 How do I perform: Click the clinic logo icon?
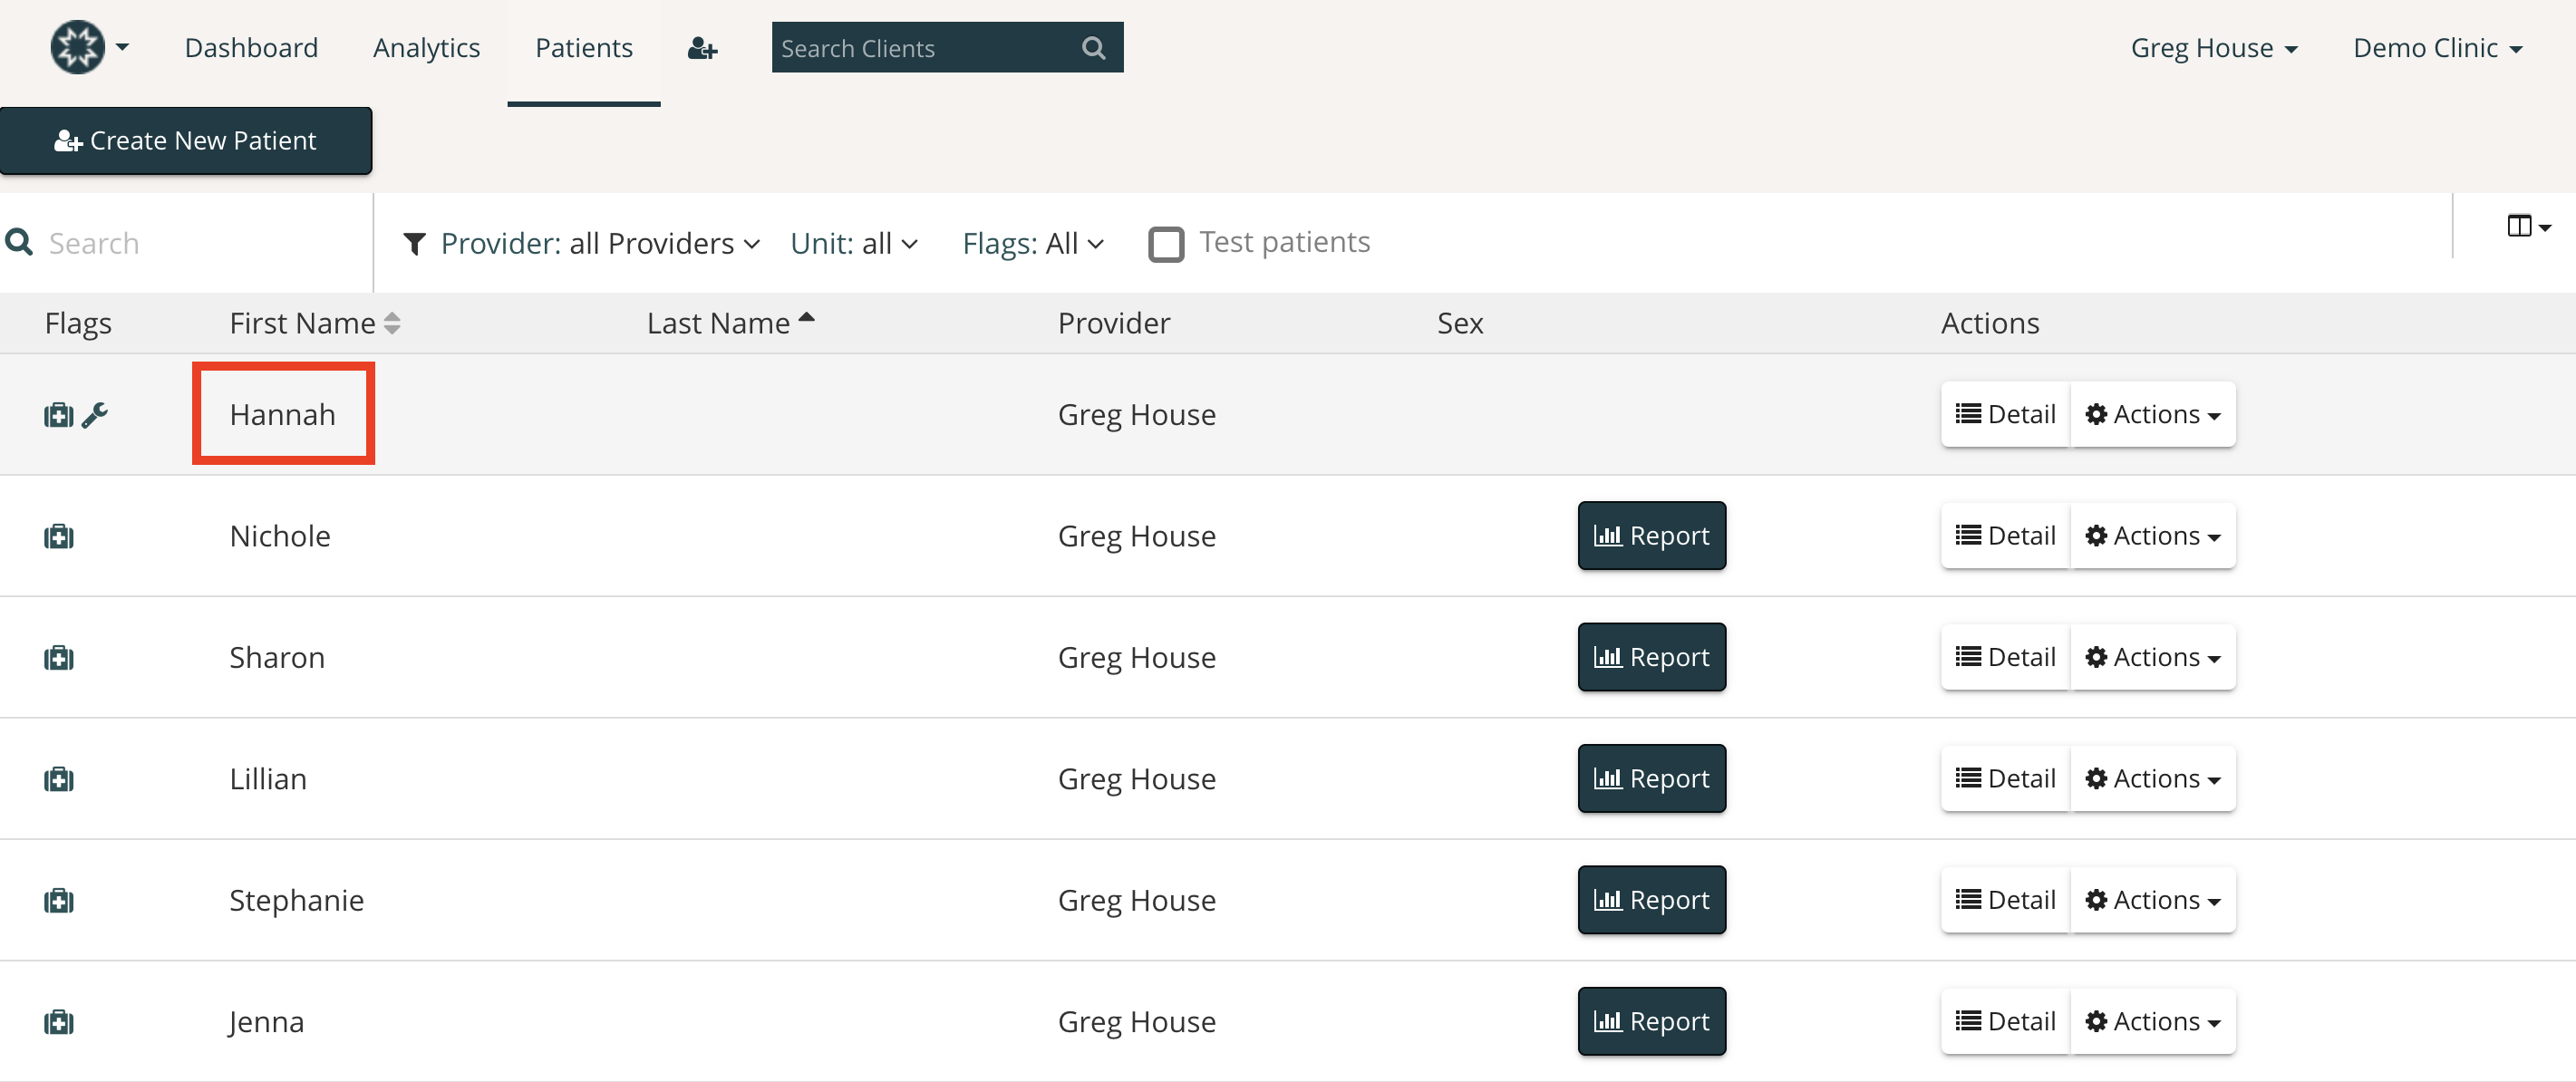77,47
